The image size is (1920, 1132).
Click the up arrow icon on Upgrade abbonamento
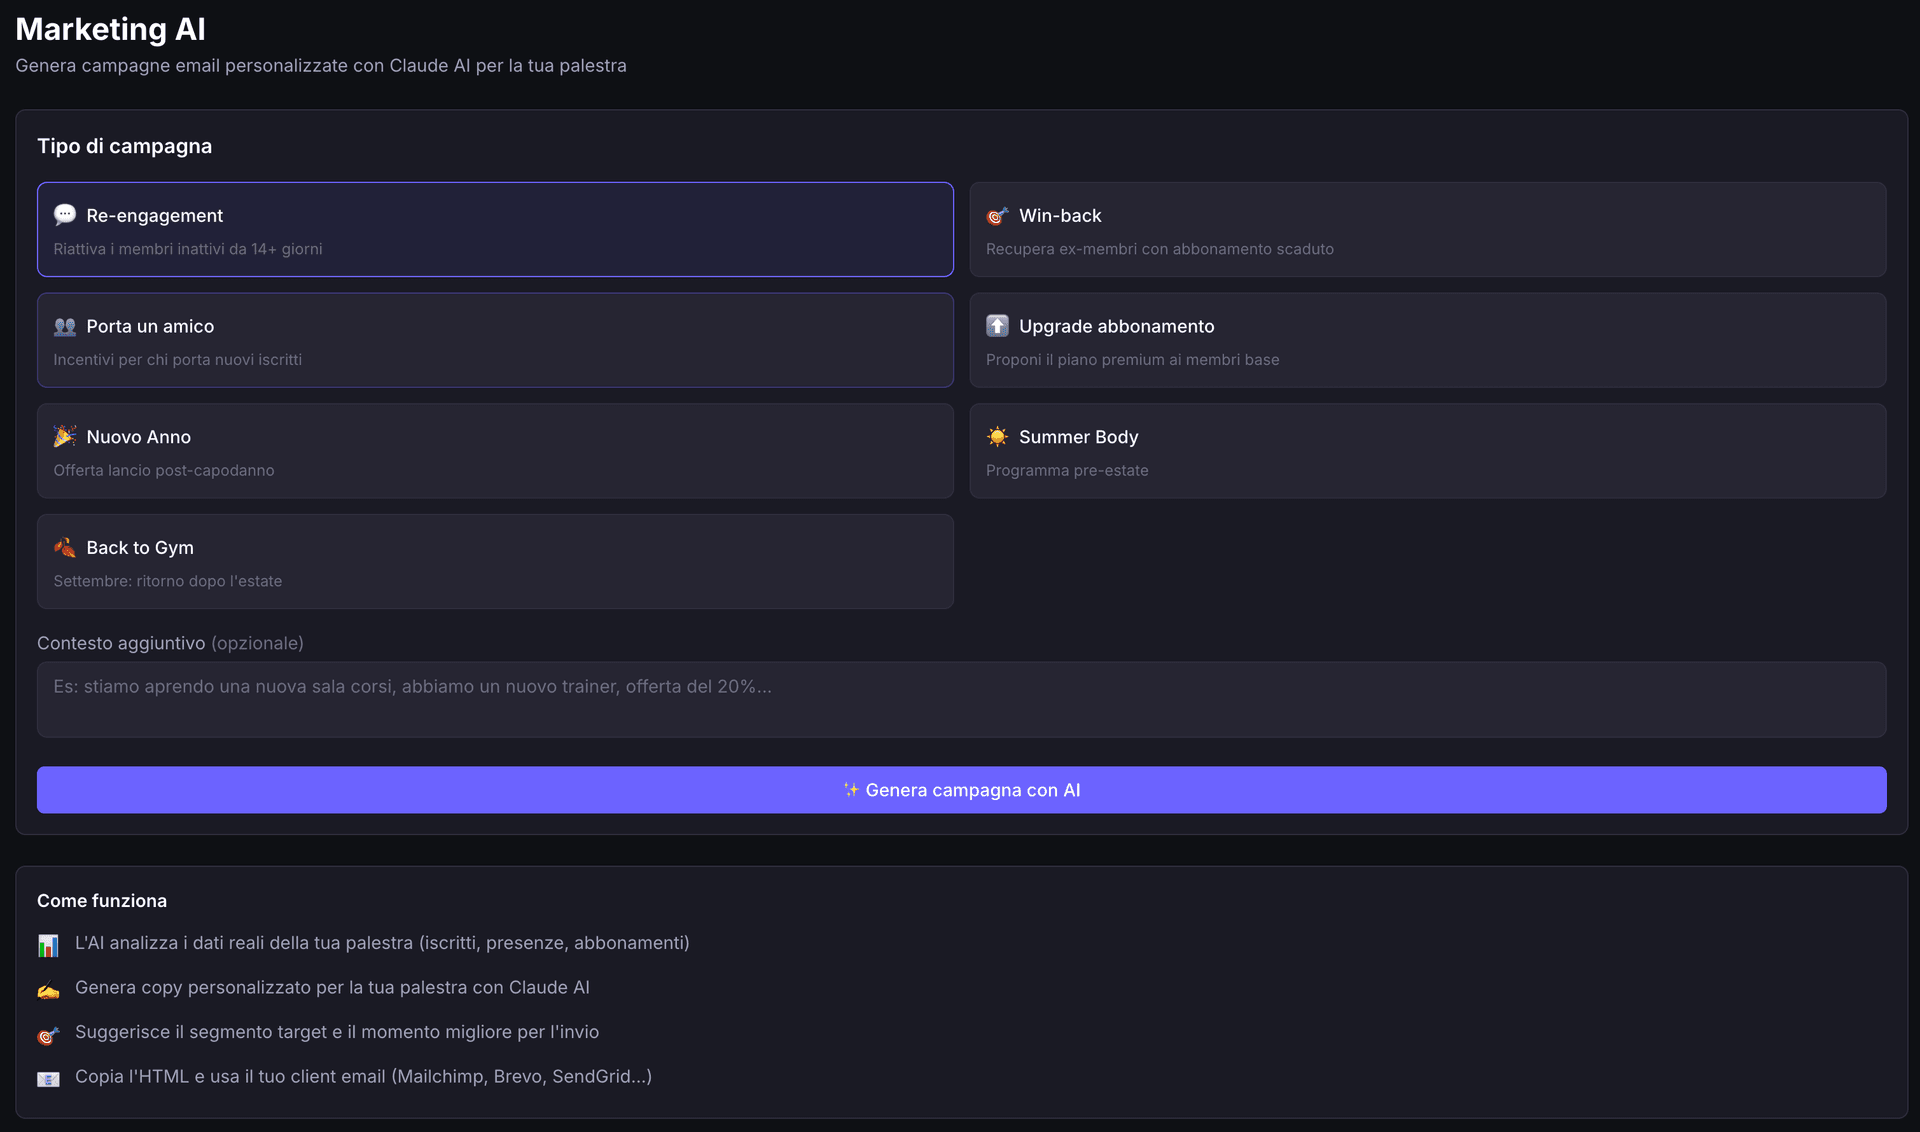pyautogui.click(x=997, y=326)
